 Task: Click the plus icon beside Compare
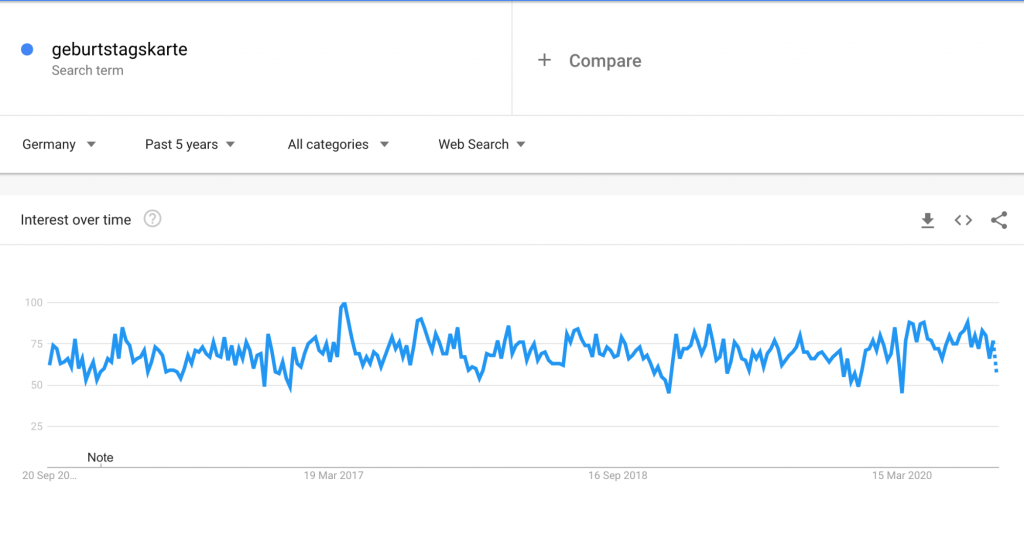pyautogui.click(x=544, y=60)
